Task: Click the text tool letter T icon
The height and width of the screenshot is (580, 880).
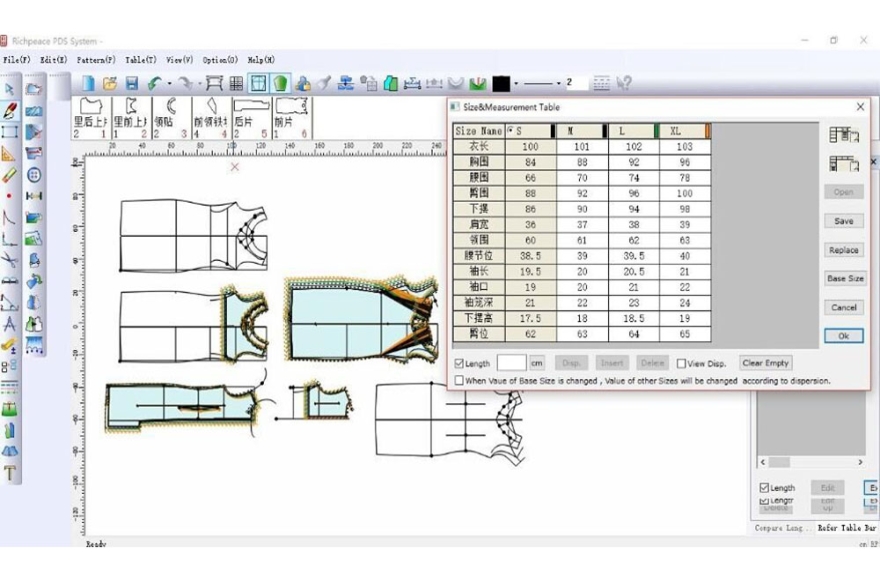Action: point(10,474)
